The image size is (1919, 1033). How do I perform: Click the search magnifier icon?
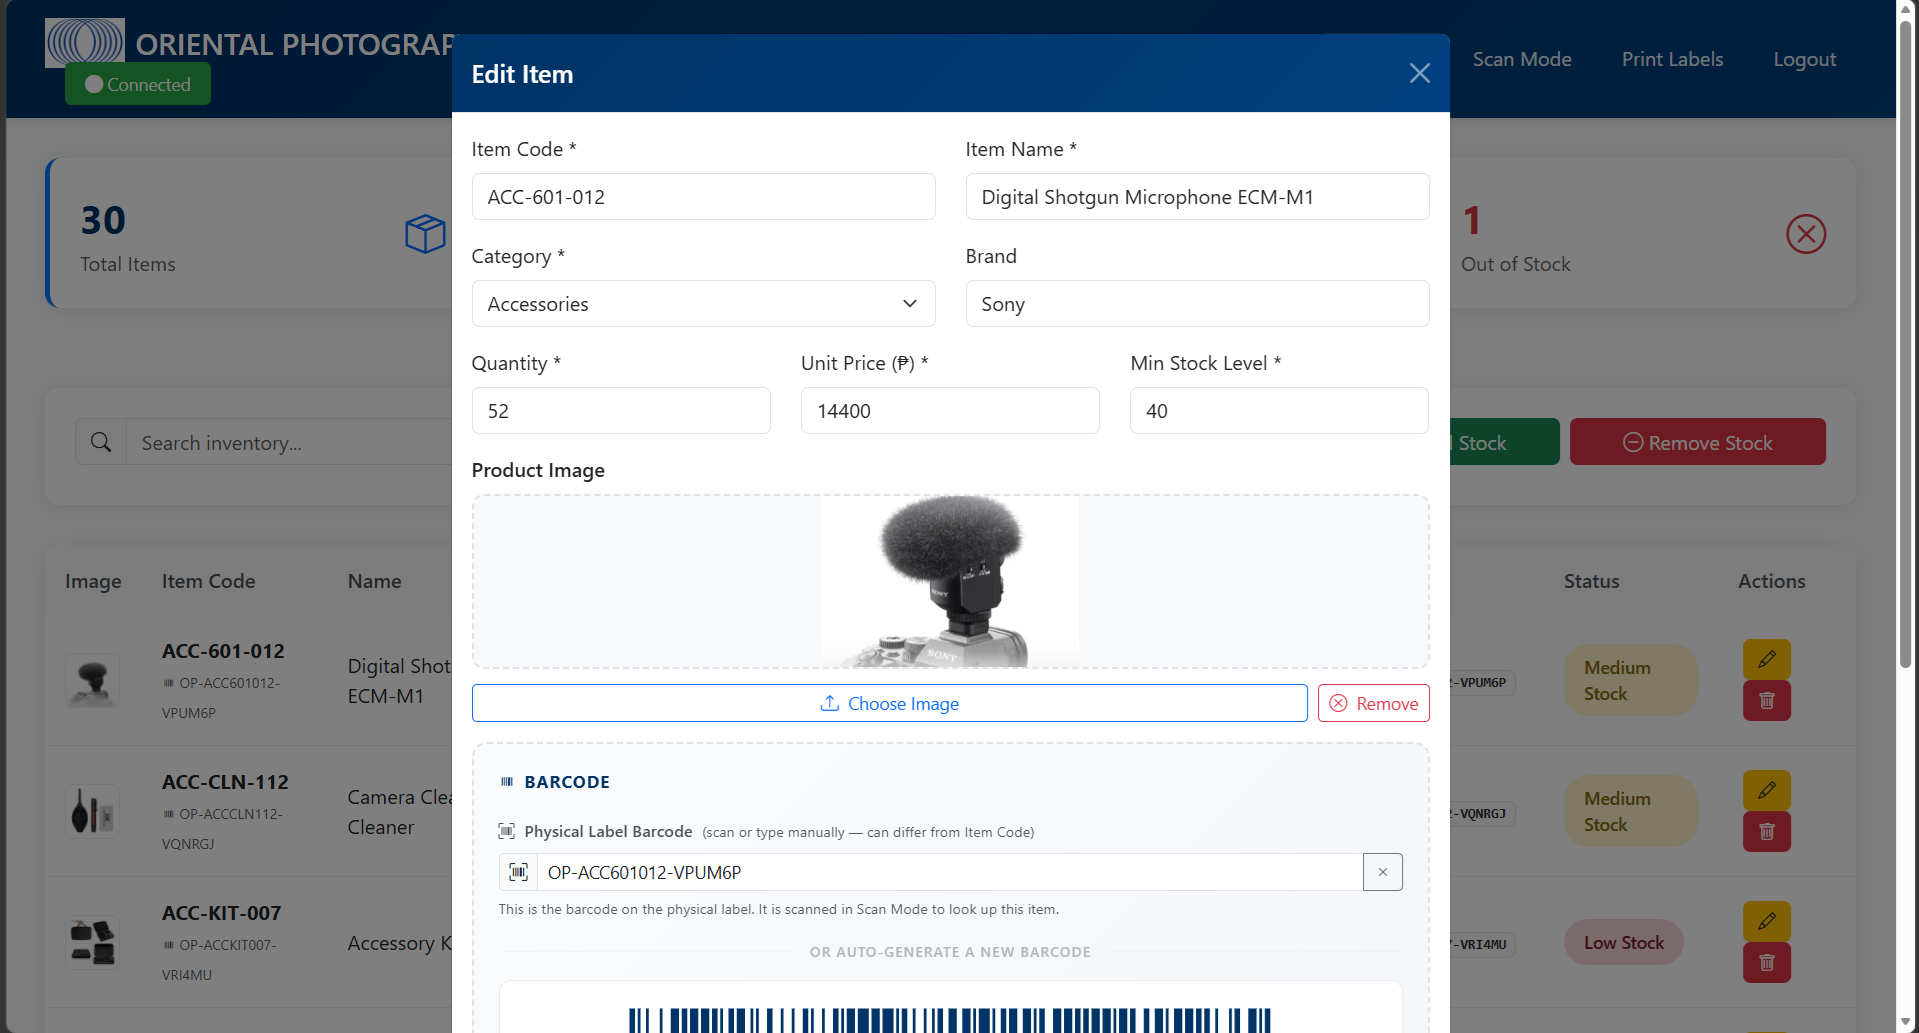tap(101, 442)
